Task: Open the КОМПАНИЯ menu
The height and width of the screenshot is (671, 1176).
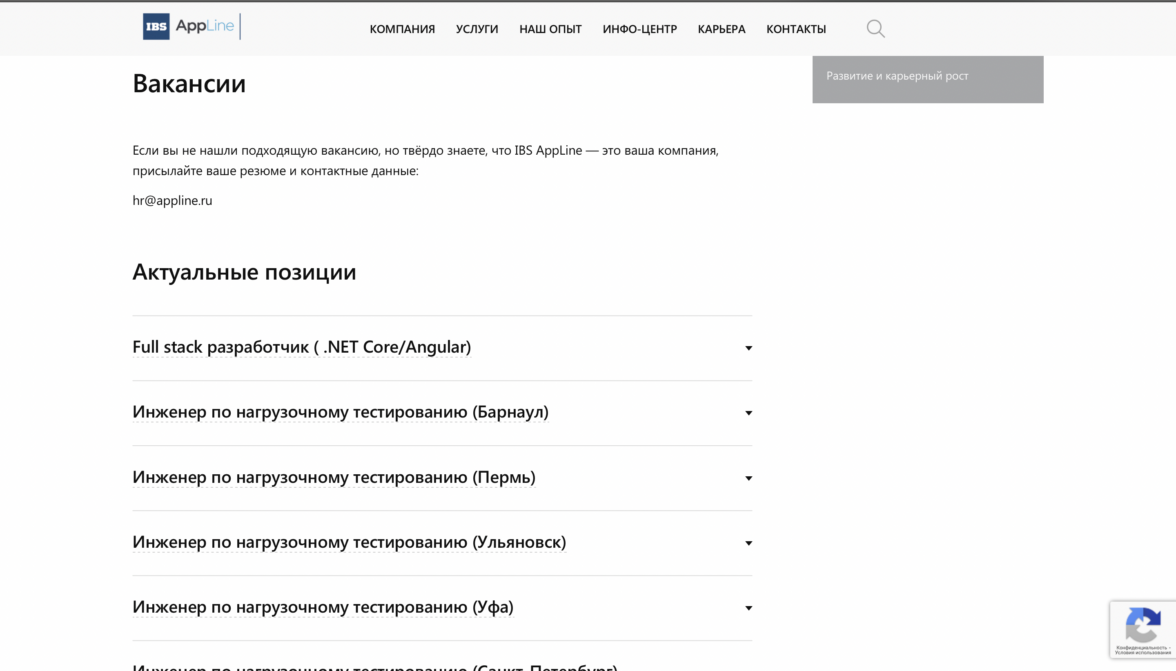Action: click(x=402, y=29)
